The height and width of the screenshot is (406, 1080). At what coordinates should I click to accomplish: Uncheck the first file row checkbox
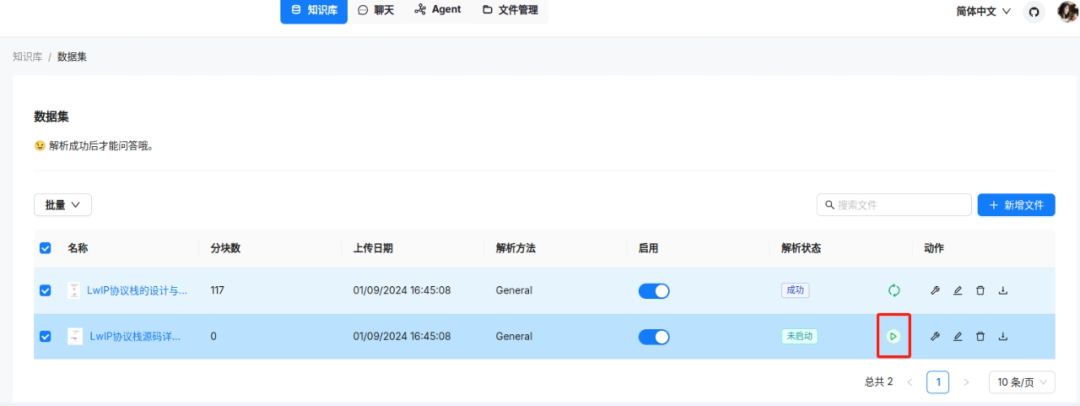pos(45,291)
